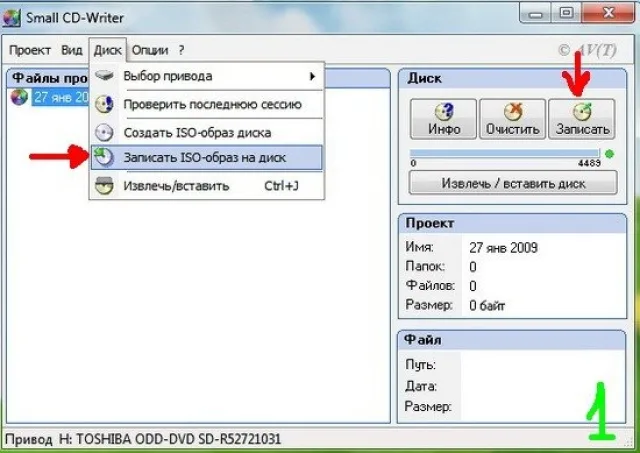Minimize the Small CD-Writer window

(535, 13)
